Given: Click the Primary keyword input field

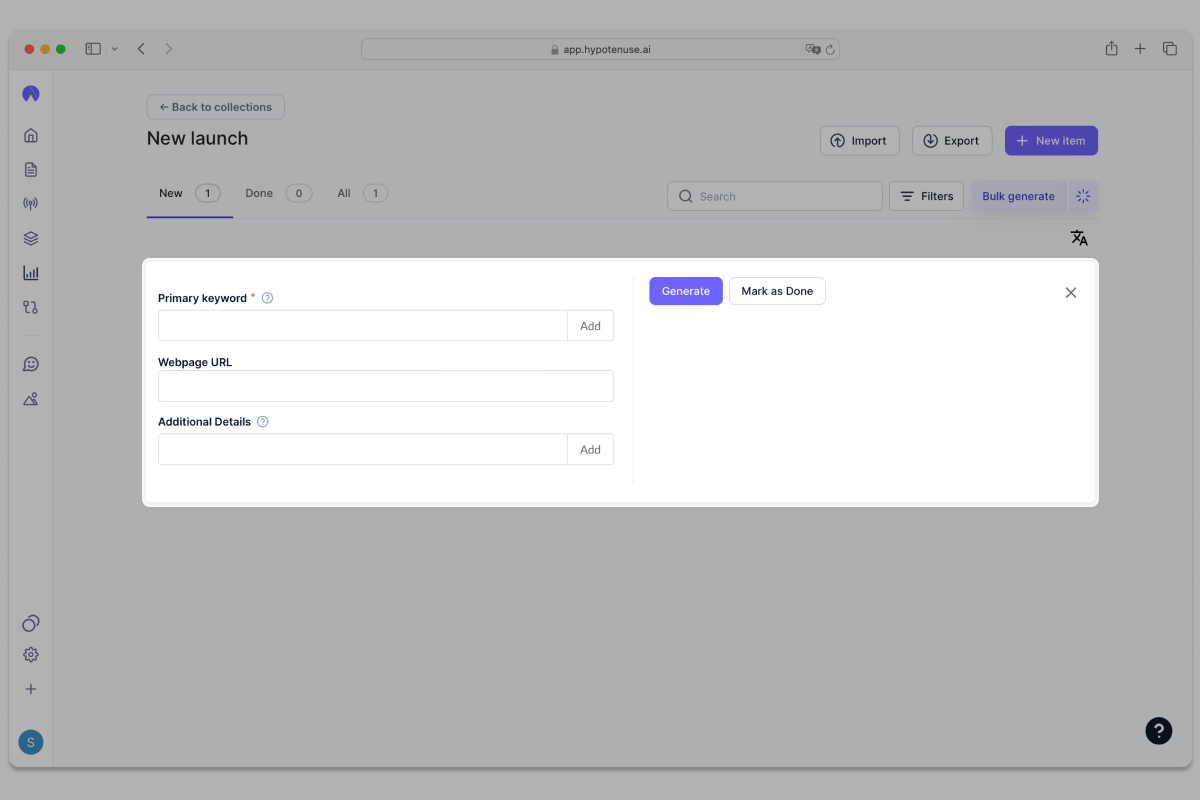Looking at the screenshot, I should pos(362,326).
